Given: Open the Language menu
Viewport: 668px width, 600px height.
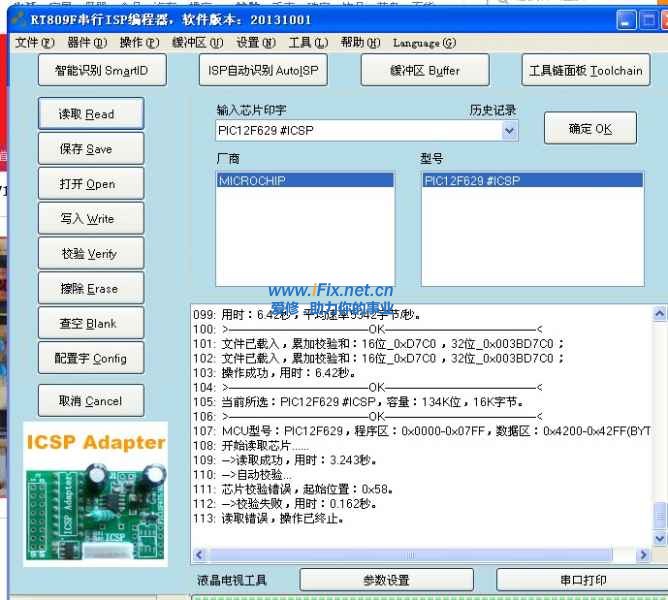Looking at the screenshot, I should [x=424, y=43].
